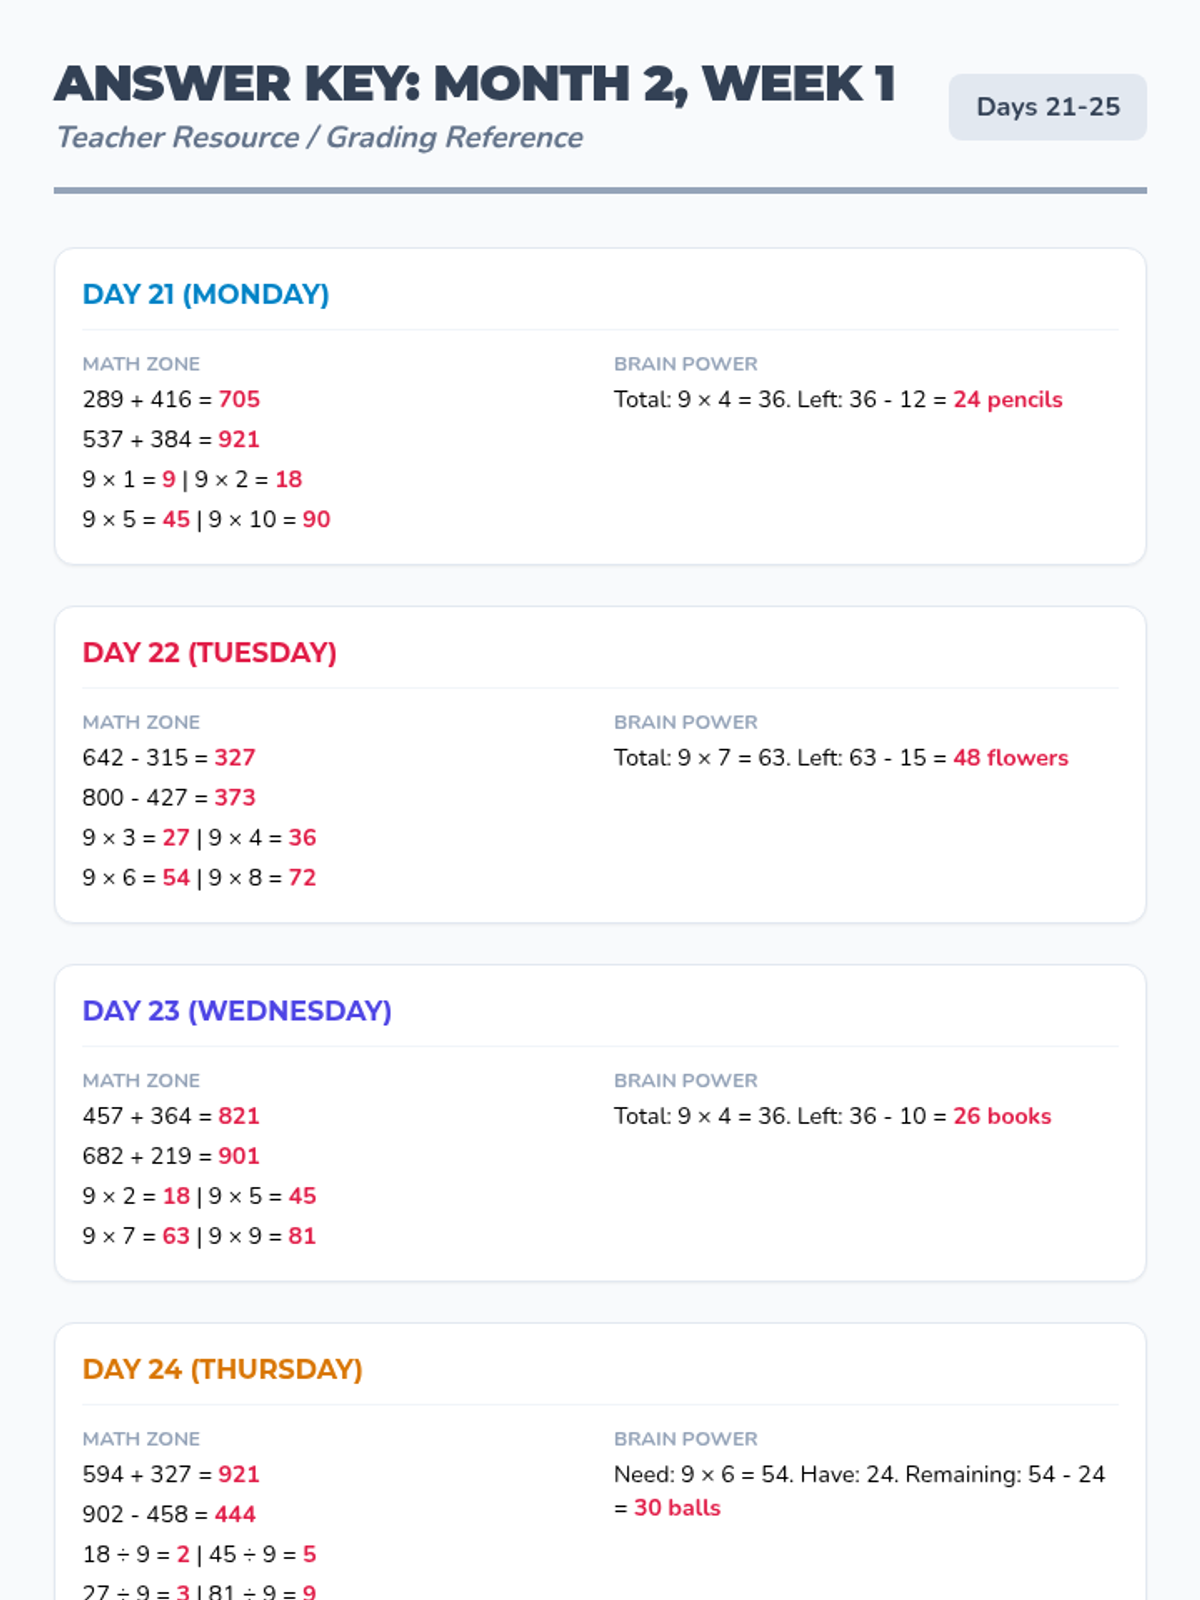The width and height of the screenshot is (1200, 1600).
Task: Select the Day 24 (Thursday) heading
Action: (222, 1368)
